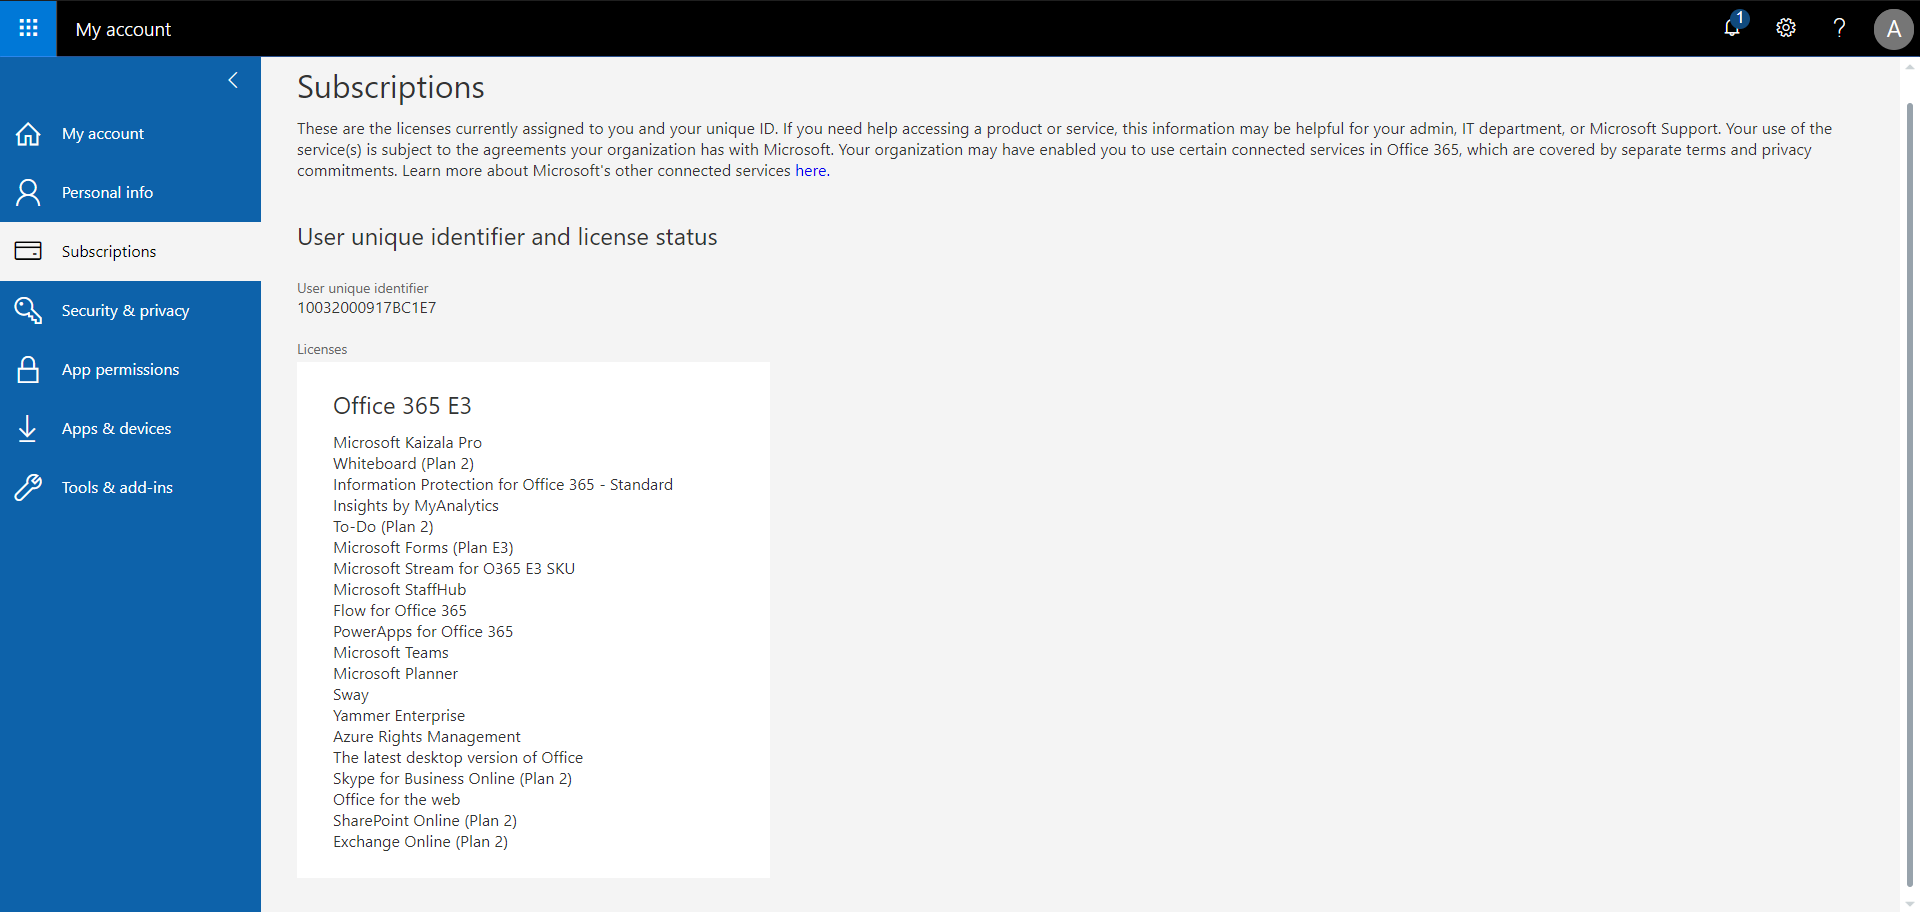The width and height of the screenshot is (1920, 912).
Task: Open Personal info page
Action: pyautogui.click(x=130, y=192)
